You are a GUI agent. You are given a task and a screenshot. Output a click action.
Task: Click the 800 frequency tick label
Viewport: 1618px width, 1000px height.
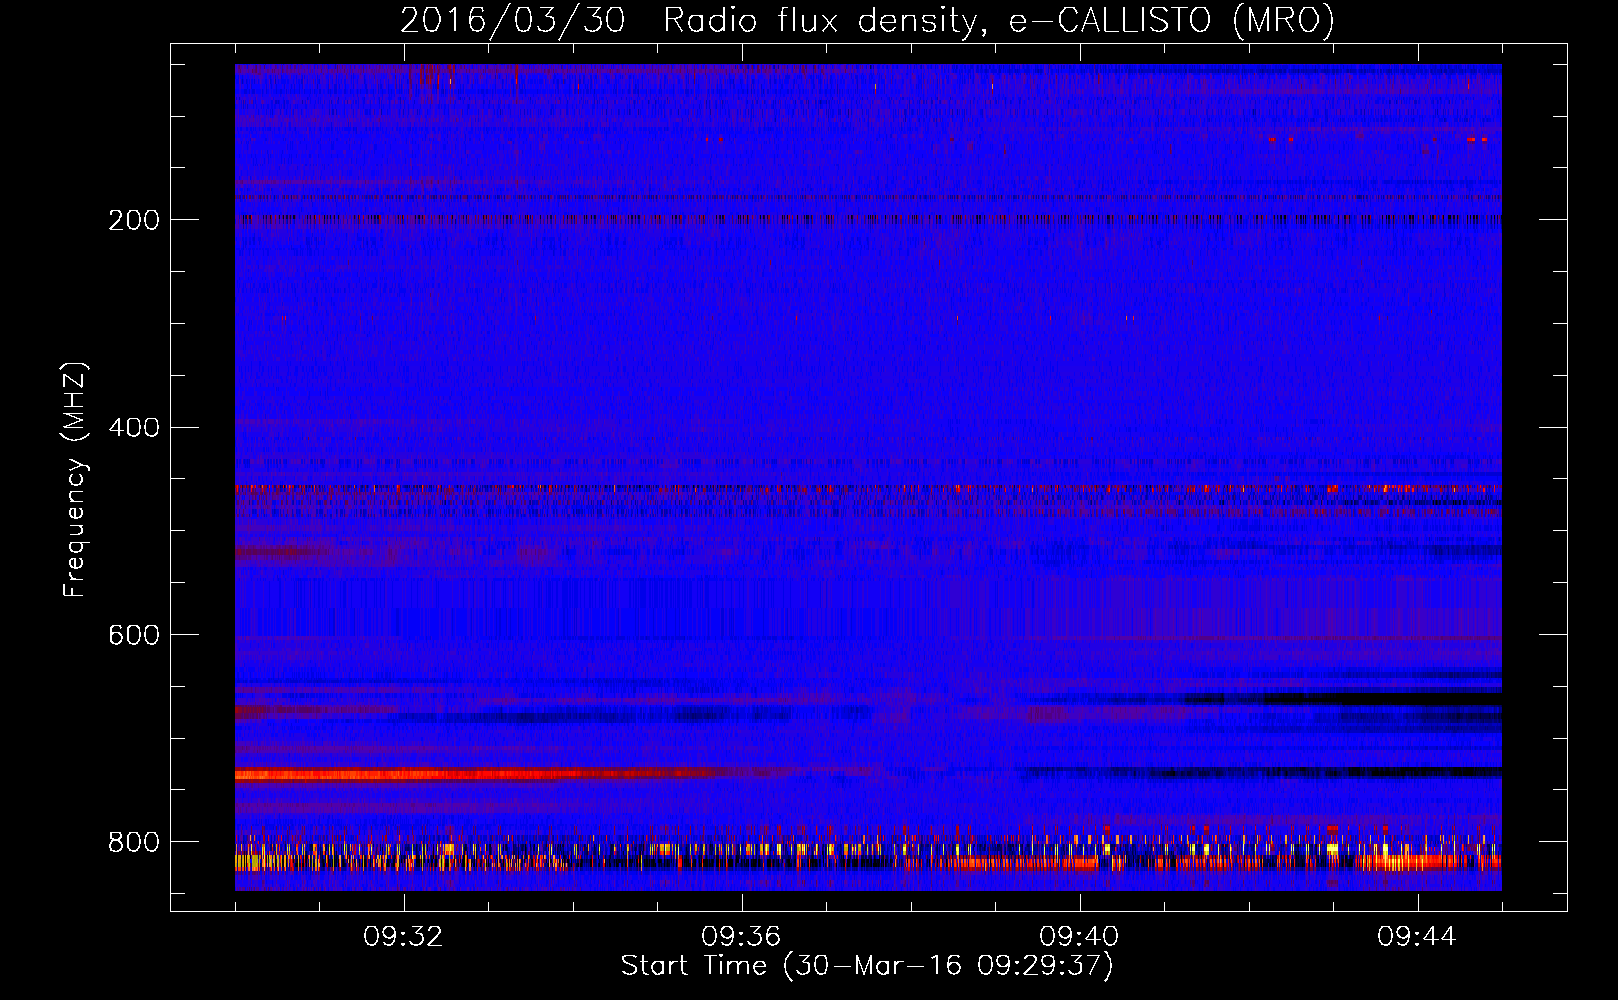click(x=134, y=842)
